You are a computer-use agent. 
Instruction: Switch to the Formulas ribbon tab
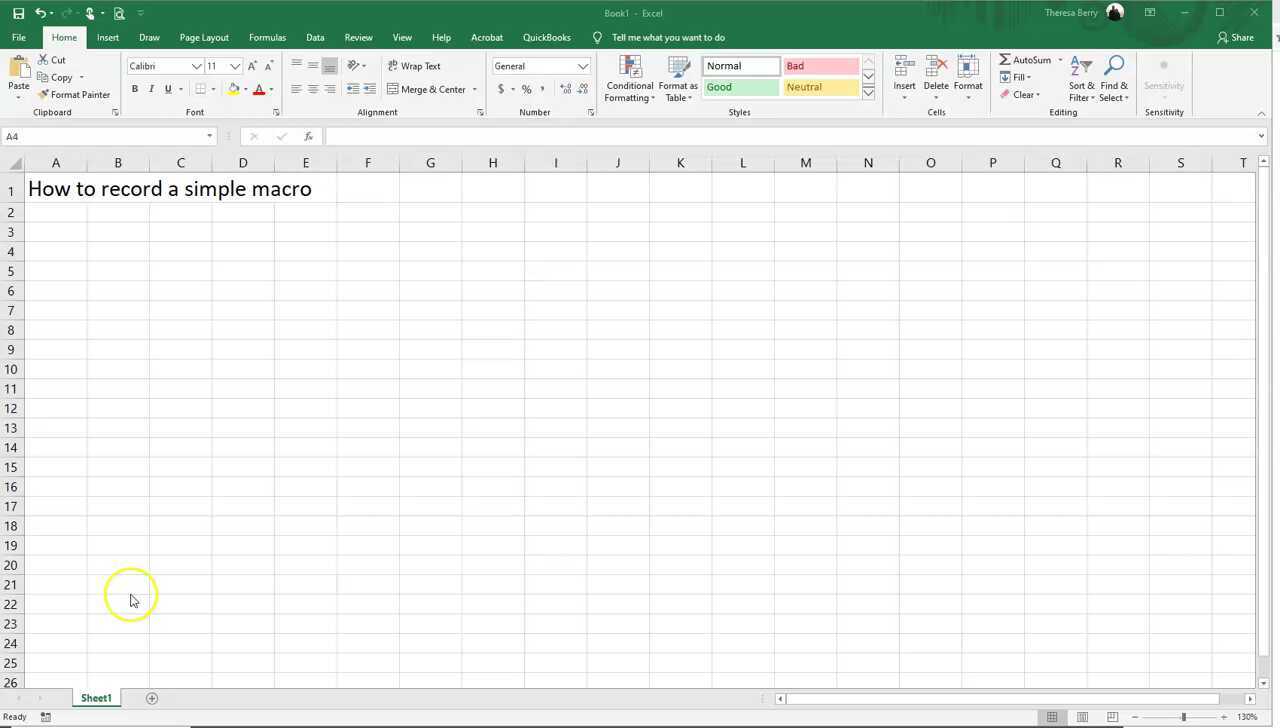click(267, 37)
